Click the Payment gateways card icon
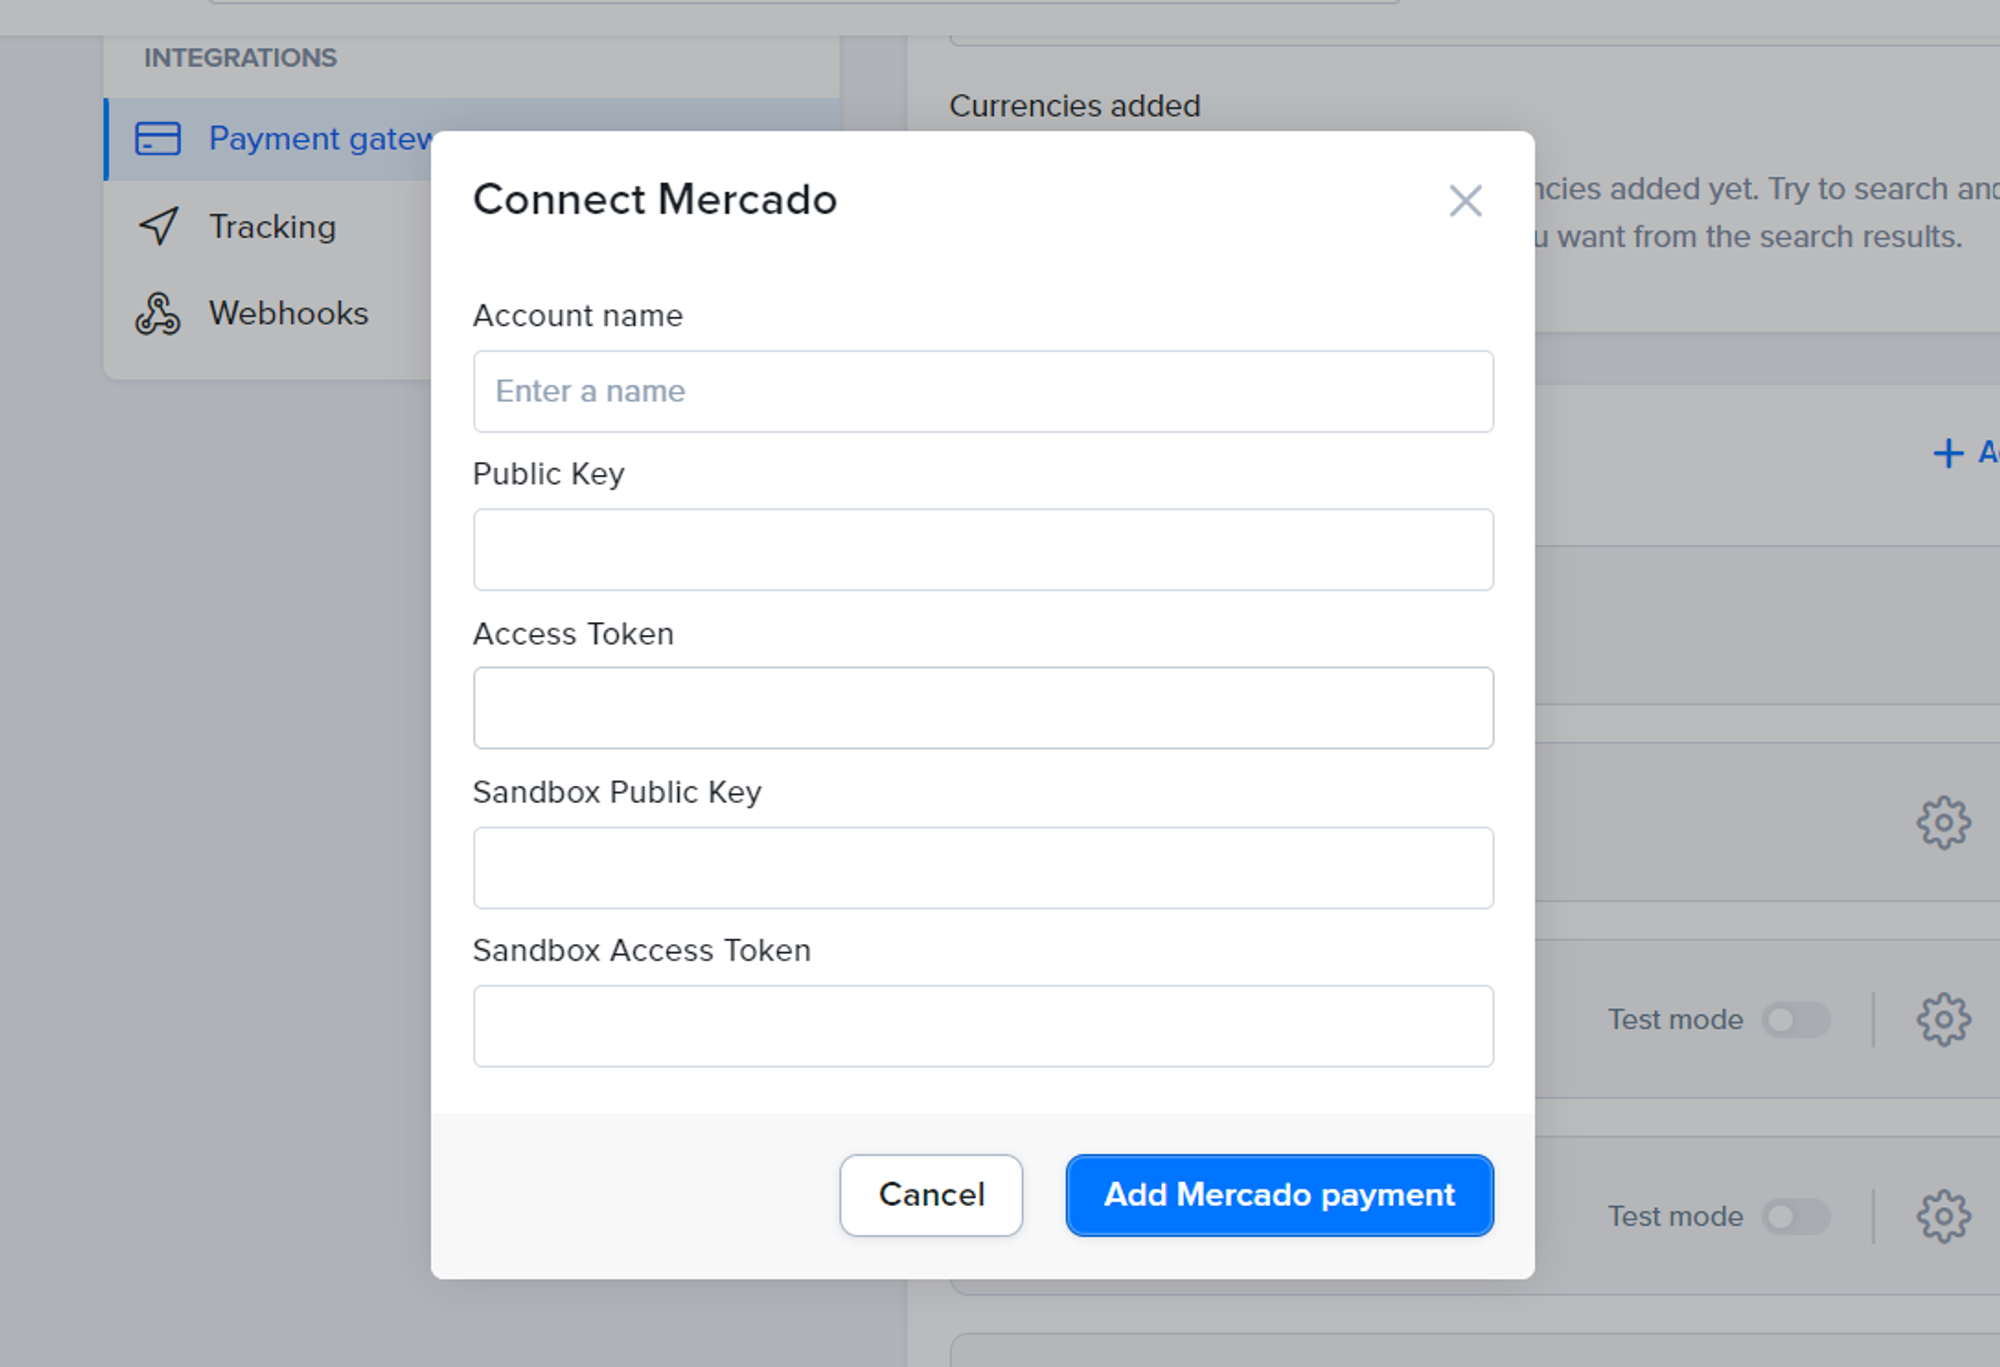This screenshot has height=1367, width=2000. [x=158, y=139]
